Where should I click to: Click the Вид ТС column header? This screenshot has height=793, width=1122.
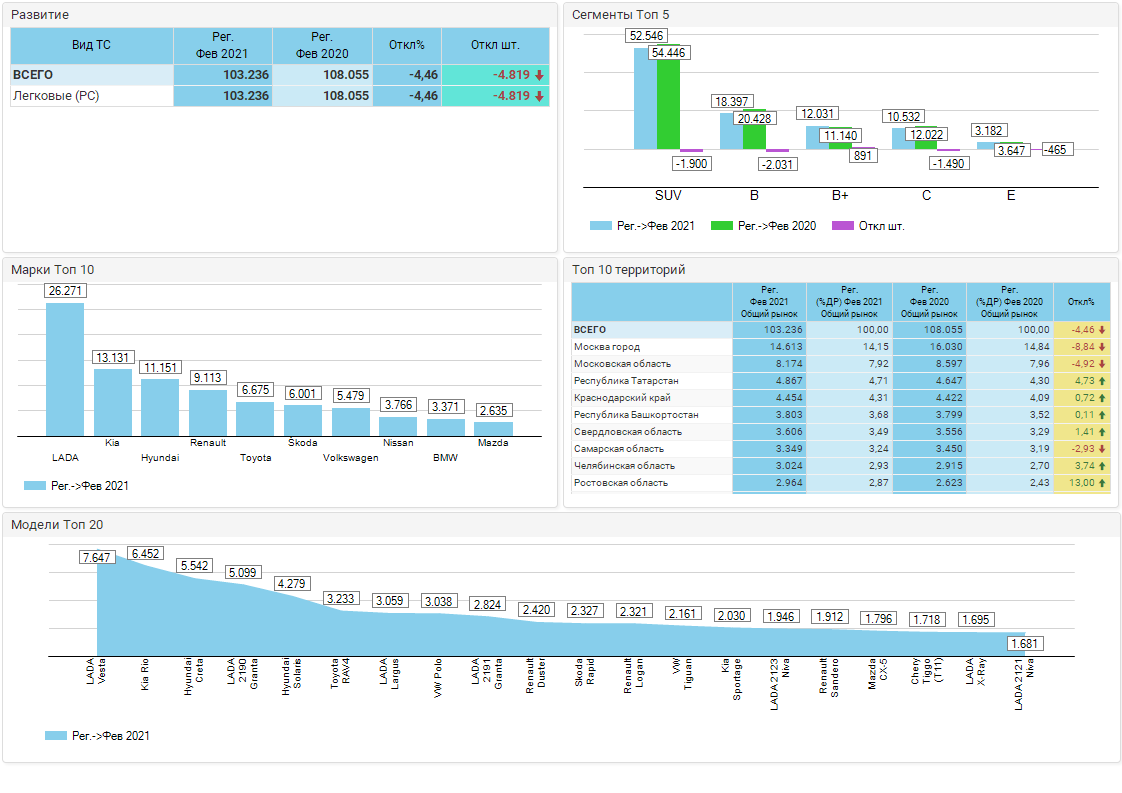pos(91,45)
